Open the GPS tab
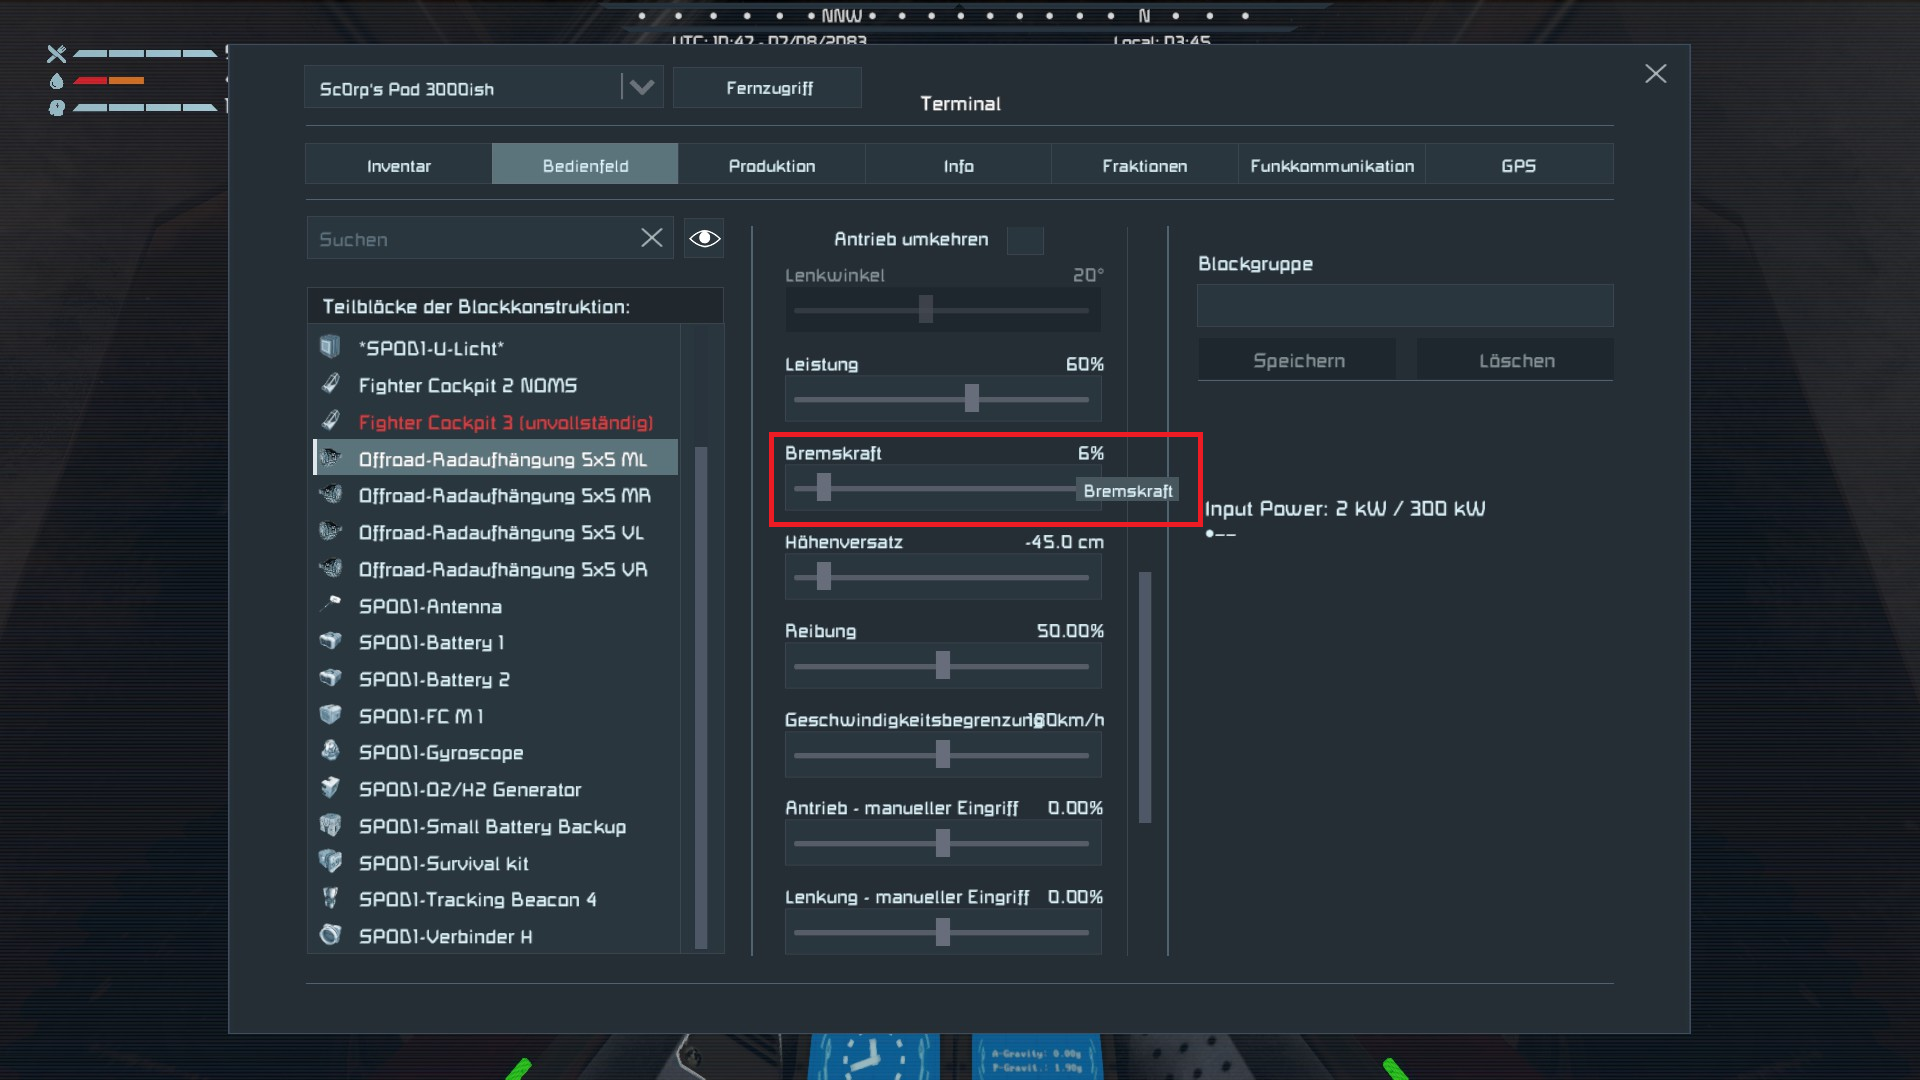The height and width of the screenshot is (1080, 1920). click(1517, 165)
